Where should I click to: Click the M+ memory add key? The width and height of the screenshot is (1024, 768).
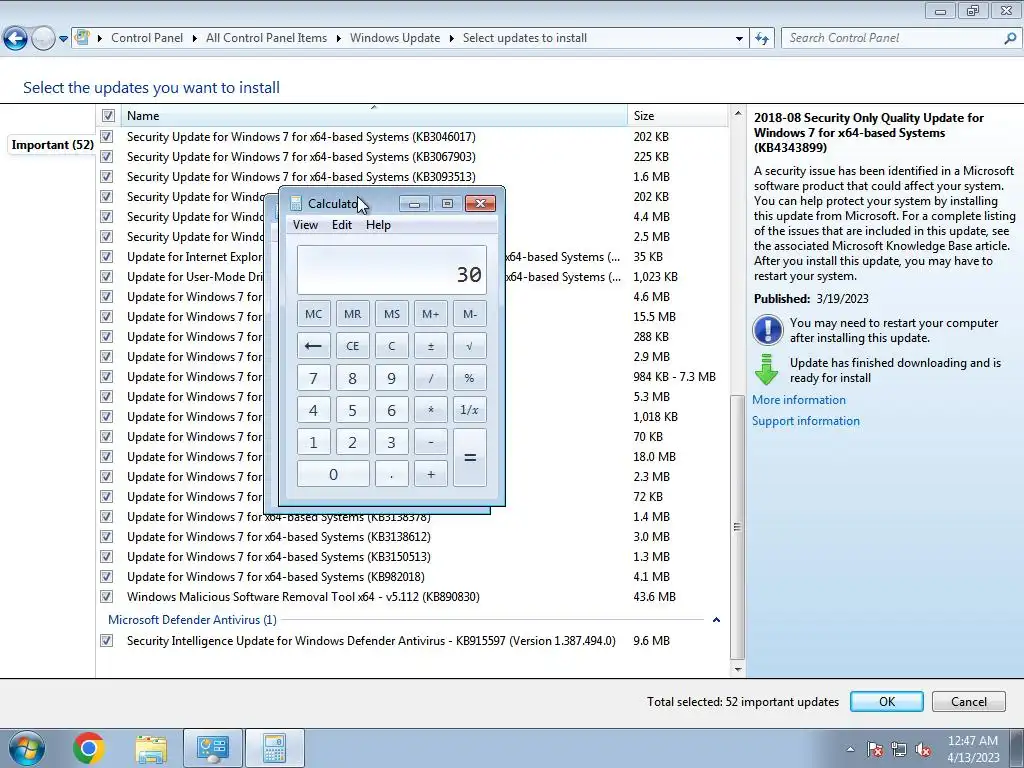click(x=431, y=314)
